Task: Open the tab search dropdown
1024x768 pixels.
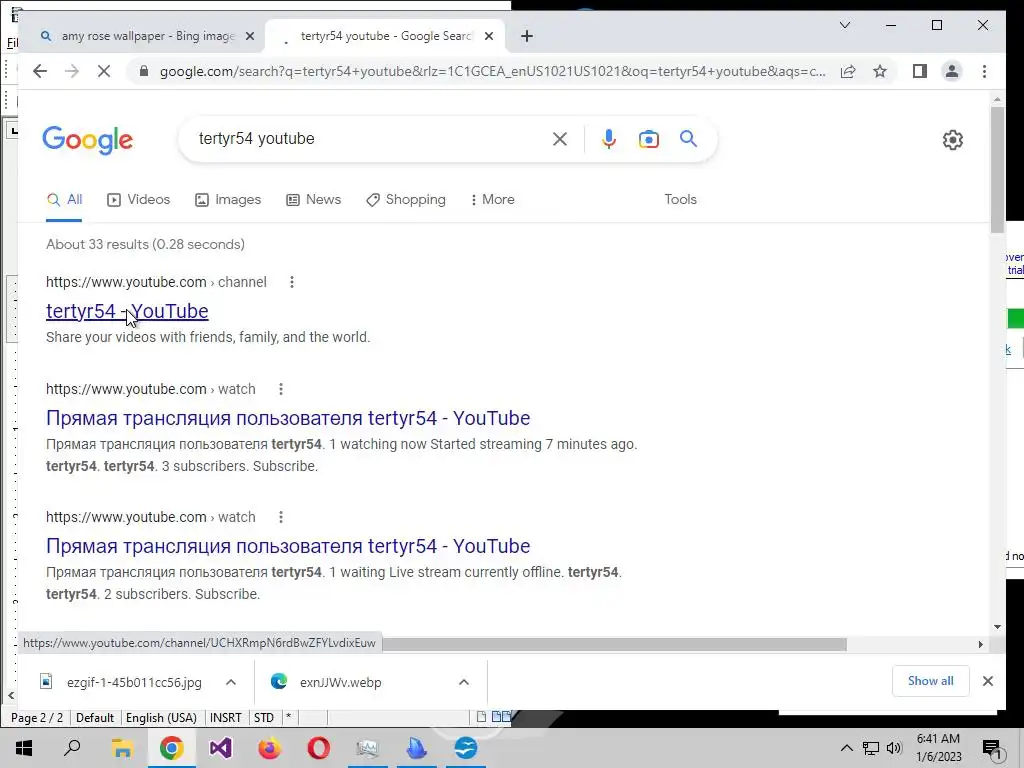Action: pos(844,25)
